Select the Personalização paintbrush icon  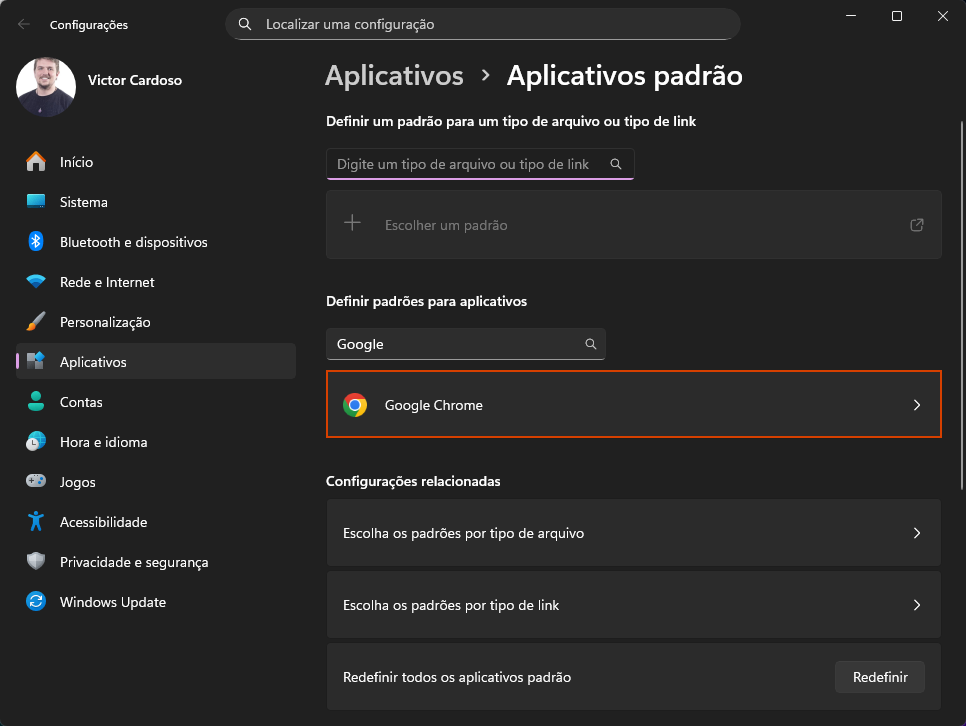coord(36,322)
